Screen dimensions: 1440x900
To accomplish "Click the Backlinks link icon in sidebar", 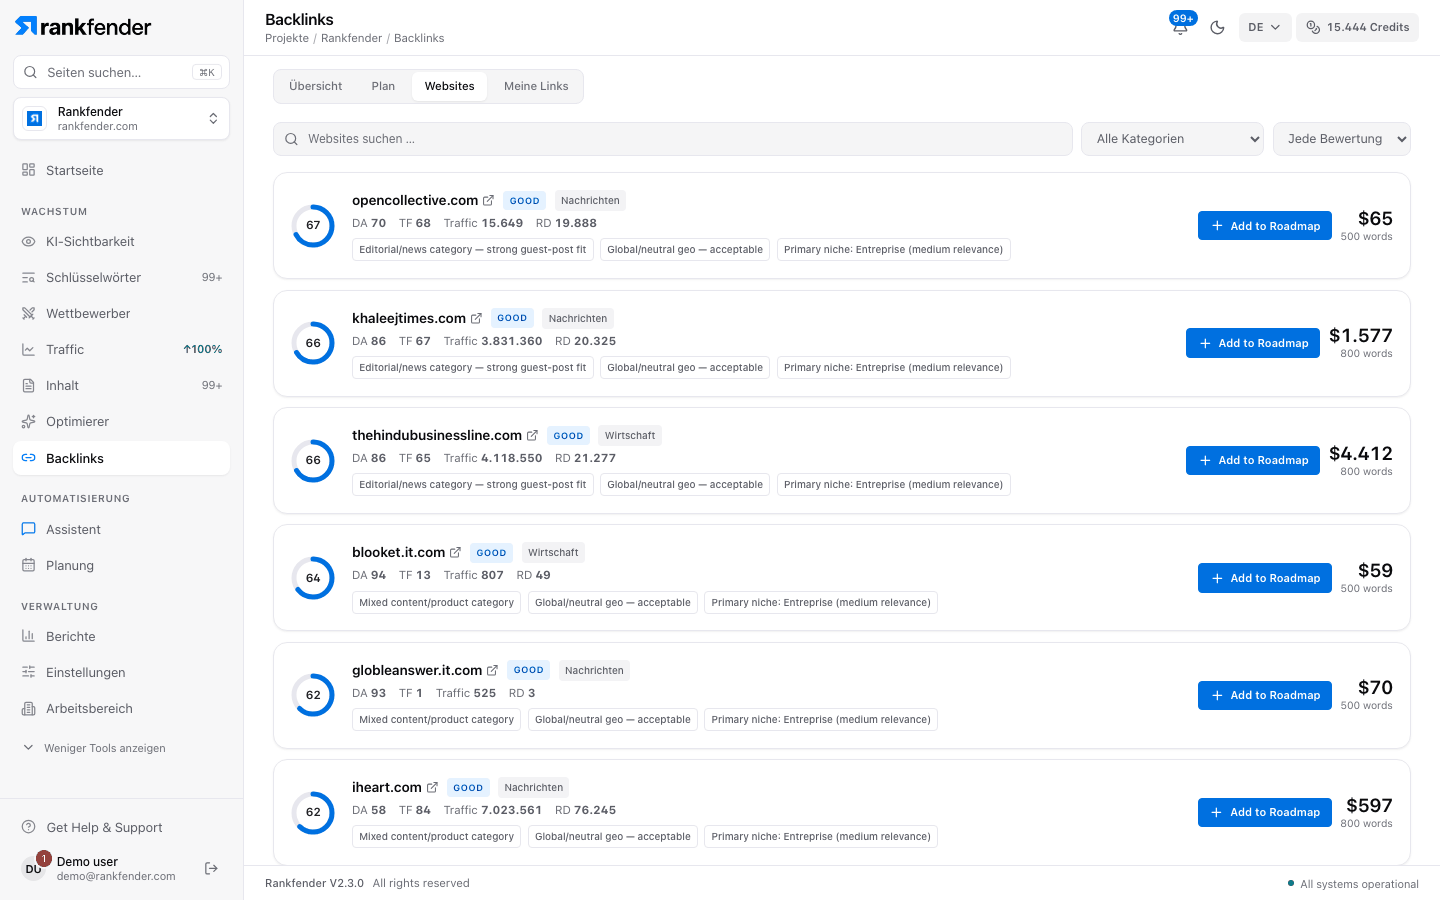I will pyautogui.click(x=28, y=458).
